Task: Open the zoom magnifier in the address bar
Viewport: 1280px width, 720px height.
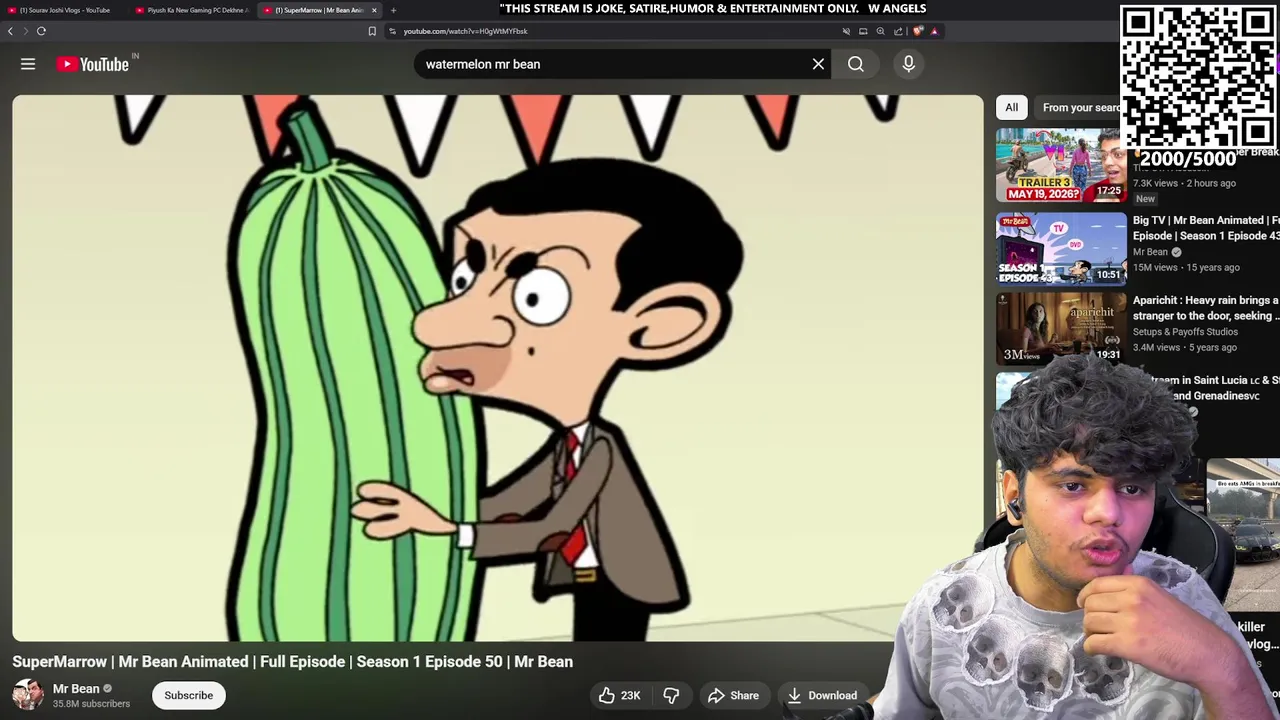Action: pos(880,31)
